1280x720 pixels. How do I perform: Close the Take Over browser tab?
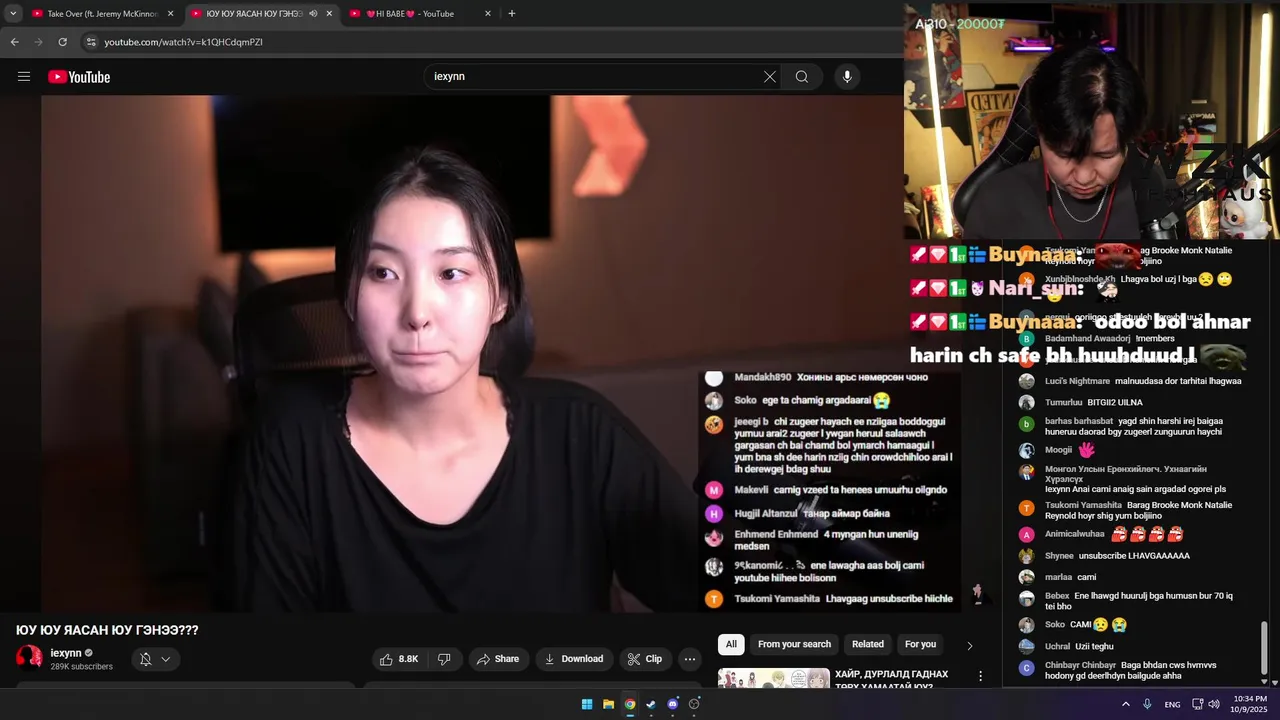click(170, 14)
